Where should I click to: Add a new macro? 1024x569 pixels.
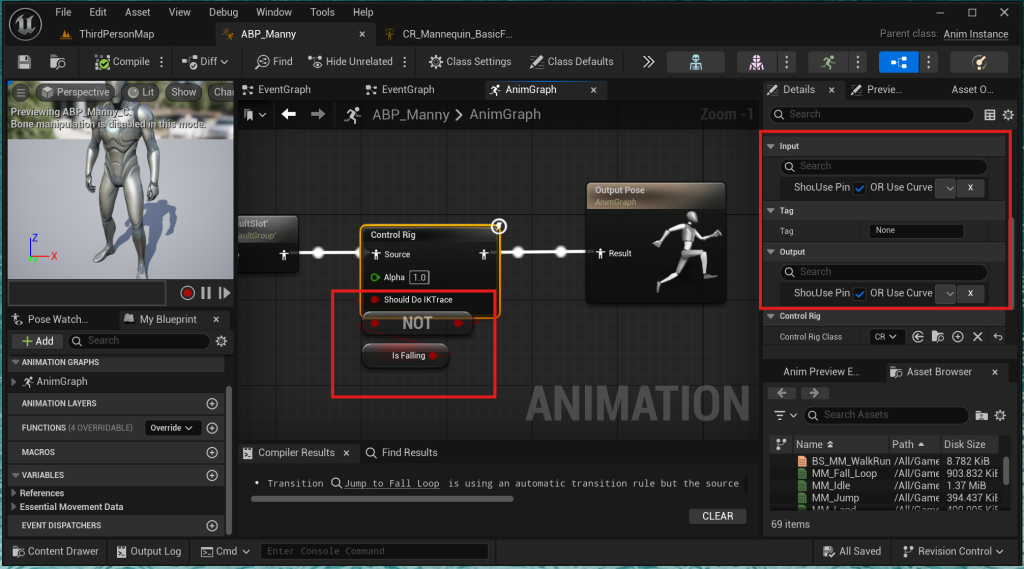coord(212,452)
